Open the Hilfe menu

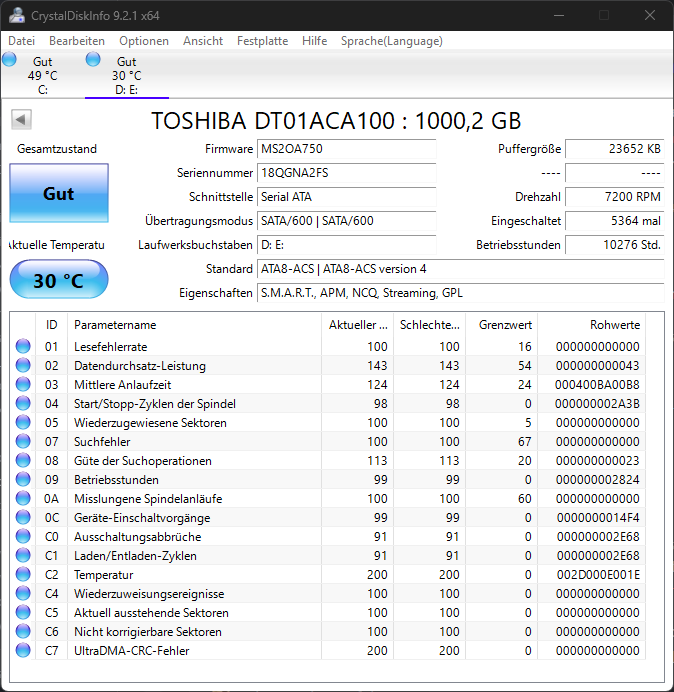[314, 41]
